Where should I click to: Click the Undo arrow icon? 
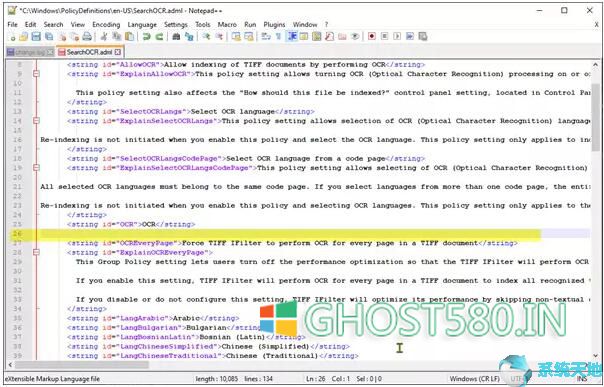coord(146,37)
